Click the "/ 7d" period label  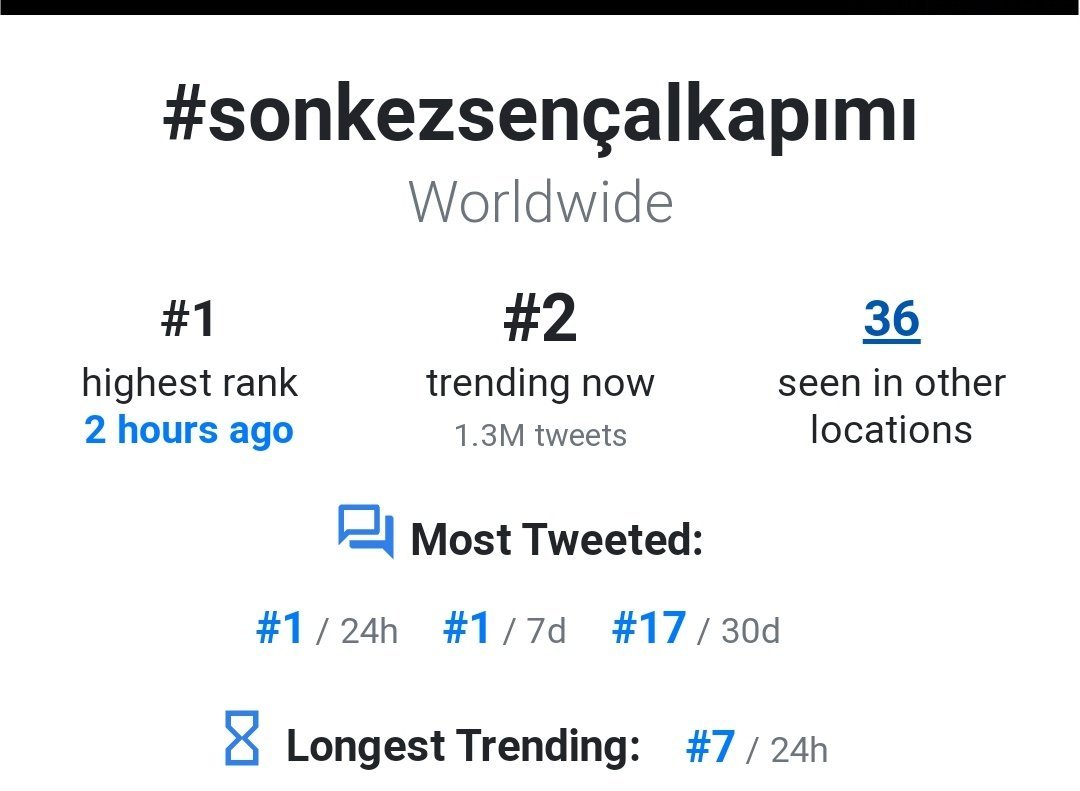[x=534, y=632]
